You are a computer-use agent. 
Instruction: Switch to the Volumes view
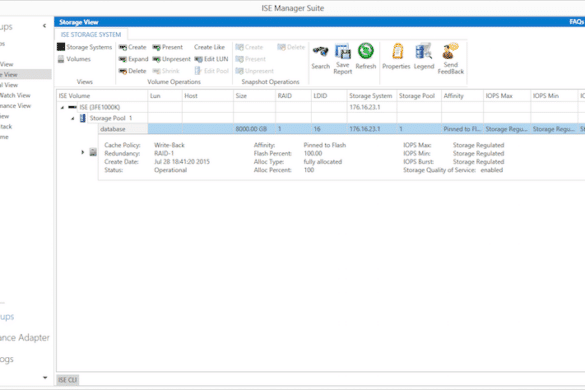[x=74, y=59]
